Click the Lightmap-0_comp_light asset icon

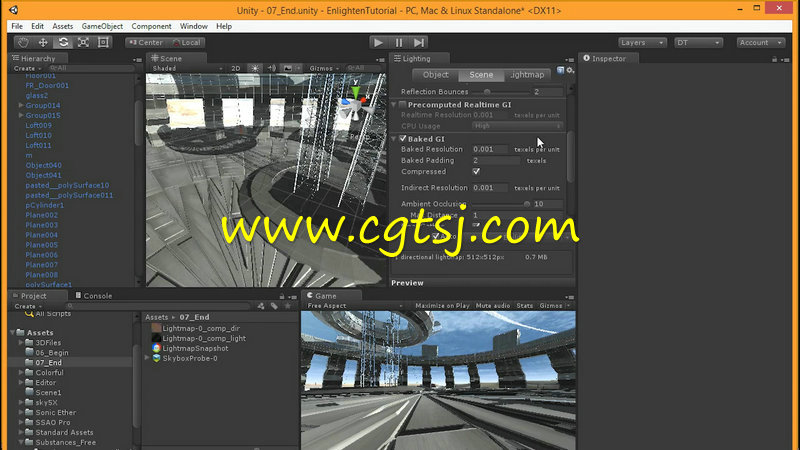coord(157,338)
